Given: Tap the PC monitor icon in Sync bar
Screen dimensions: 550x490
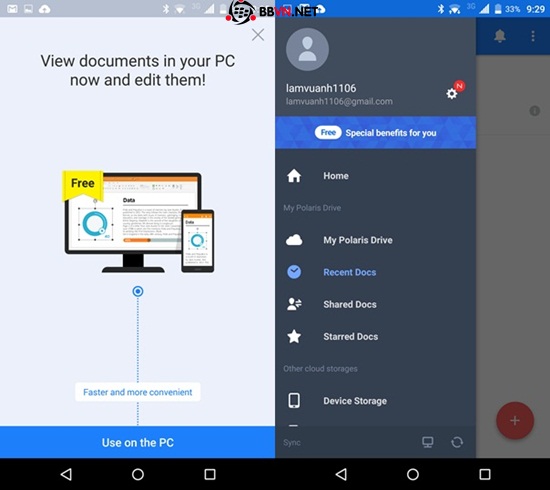Looking at the screenshot, I should pos(428,442).
